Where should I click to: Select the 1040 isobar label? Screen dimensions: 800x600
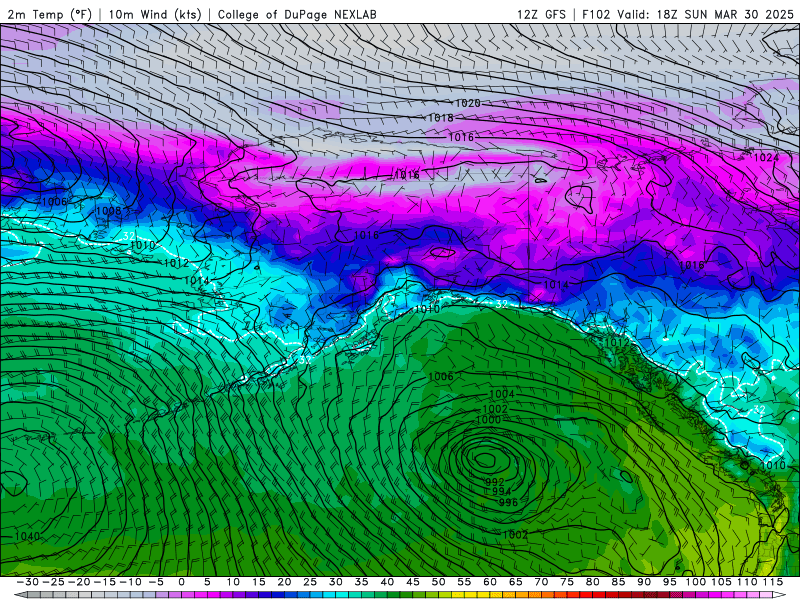coord(28,536)
